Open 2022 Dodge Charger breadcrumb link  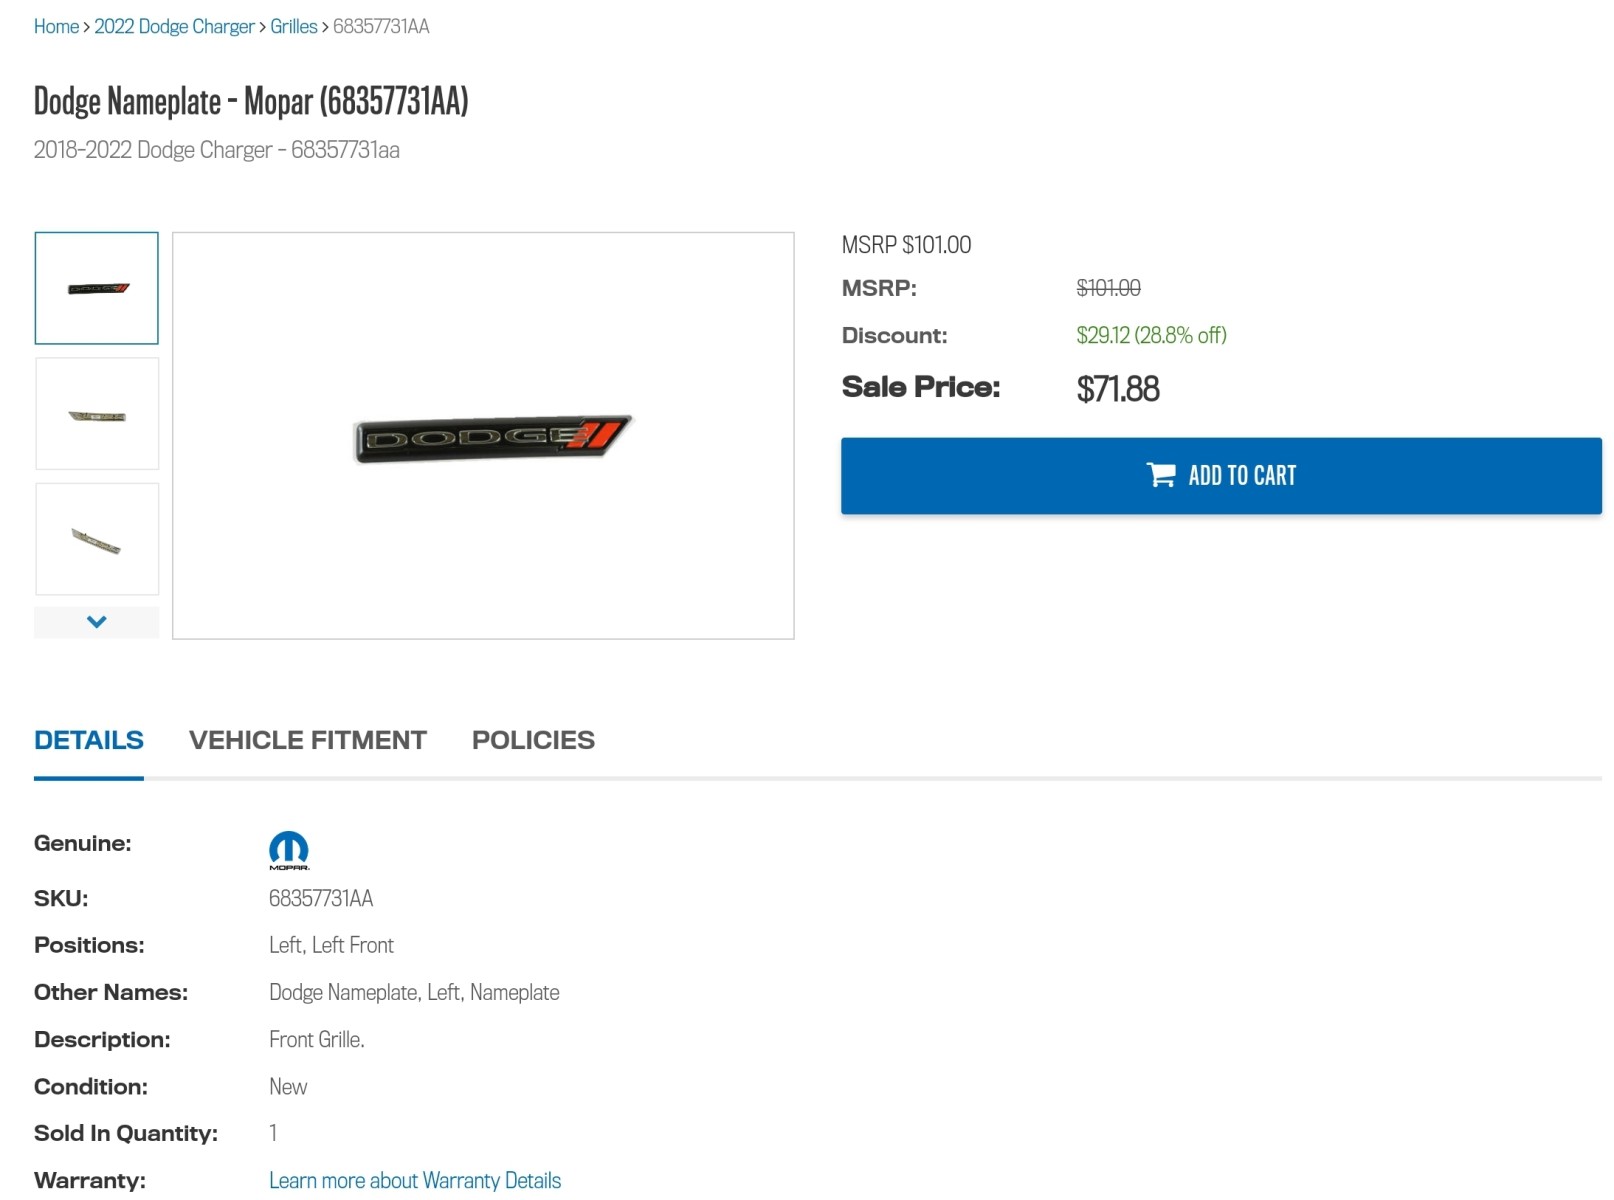pos(174,27)
